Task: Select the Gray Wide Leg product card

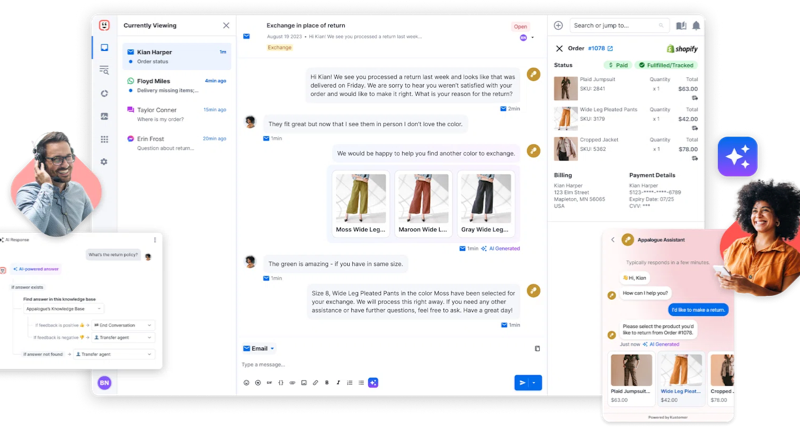Action: point(485,204)
